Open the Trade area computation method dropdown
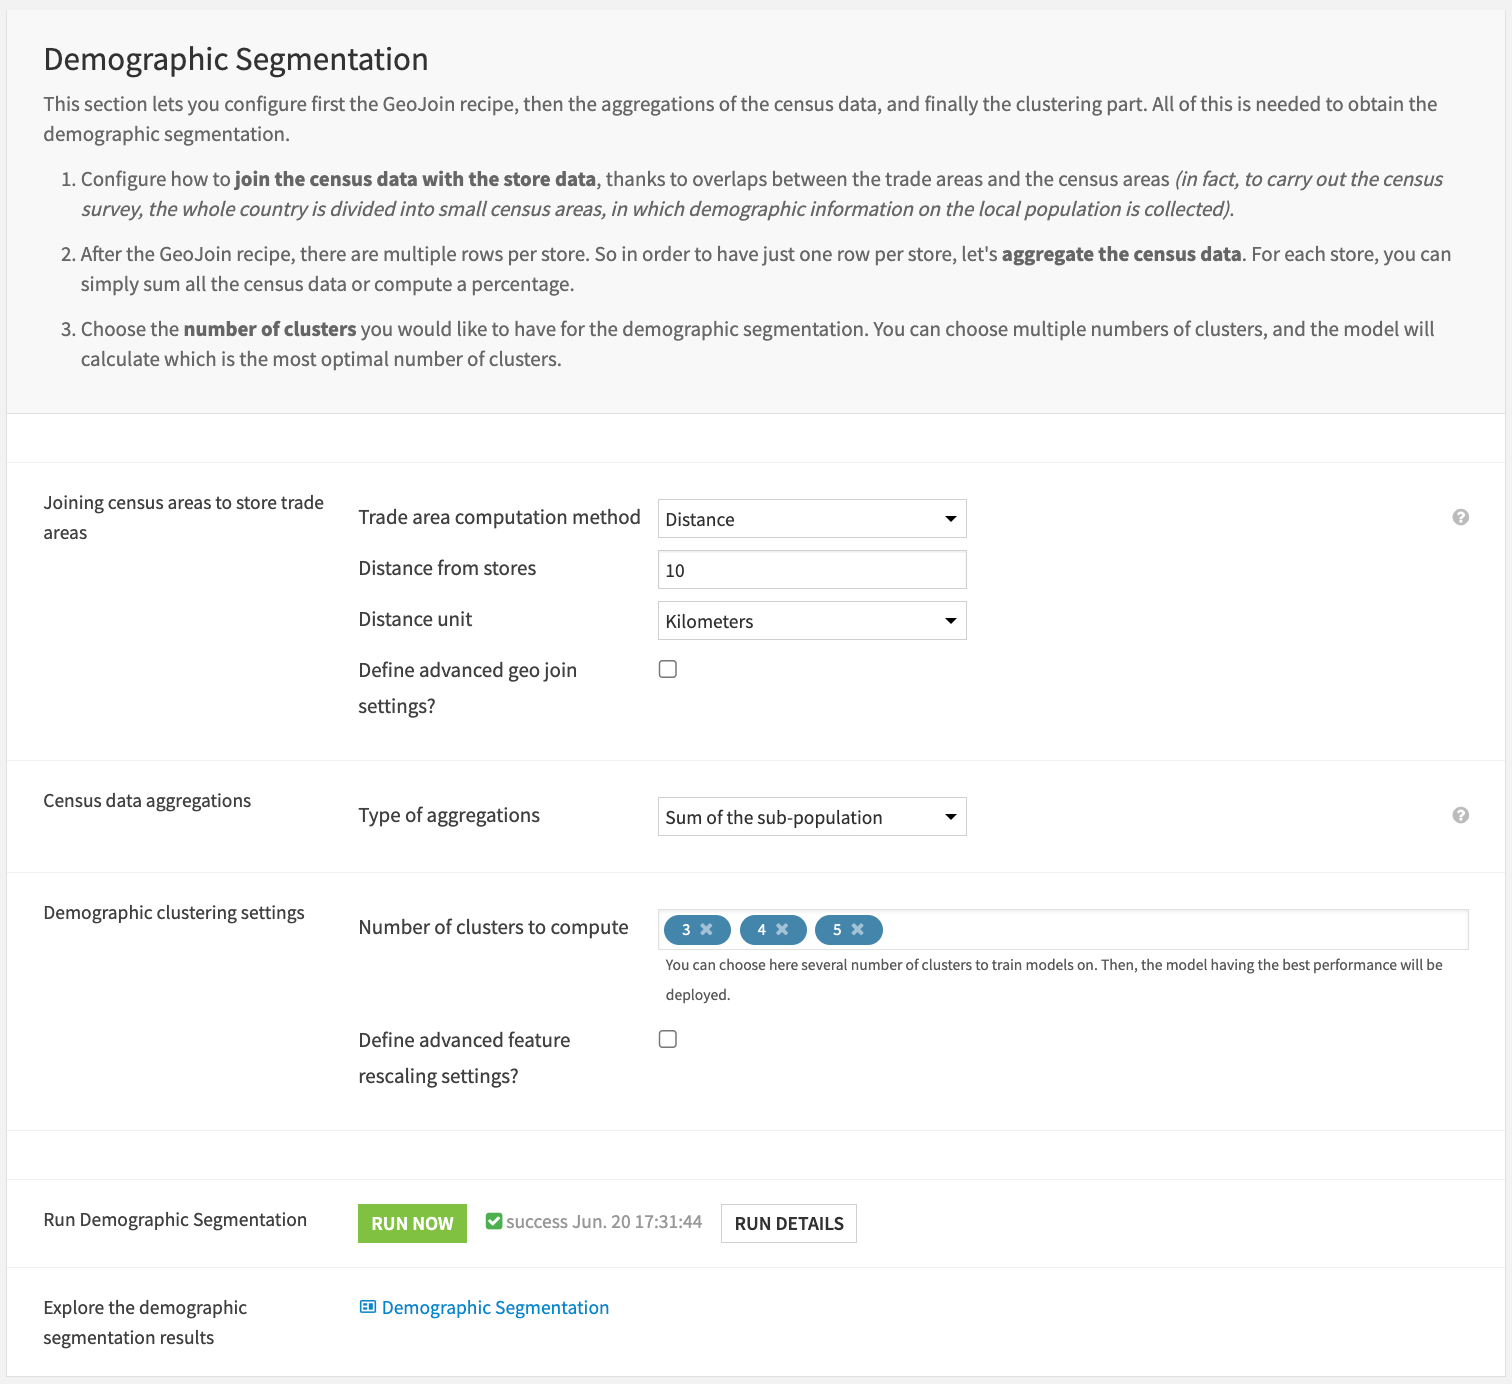 811,518
